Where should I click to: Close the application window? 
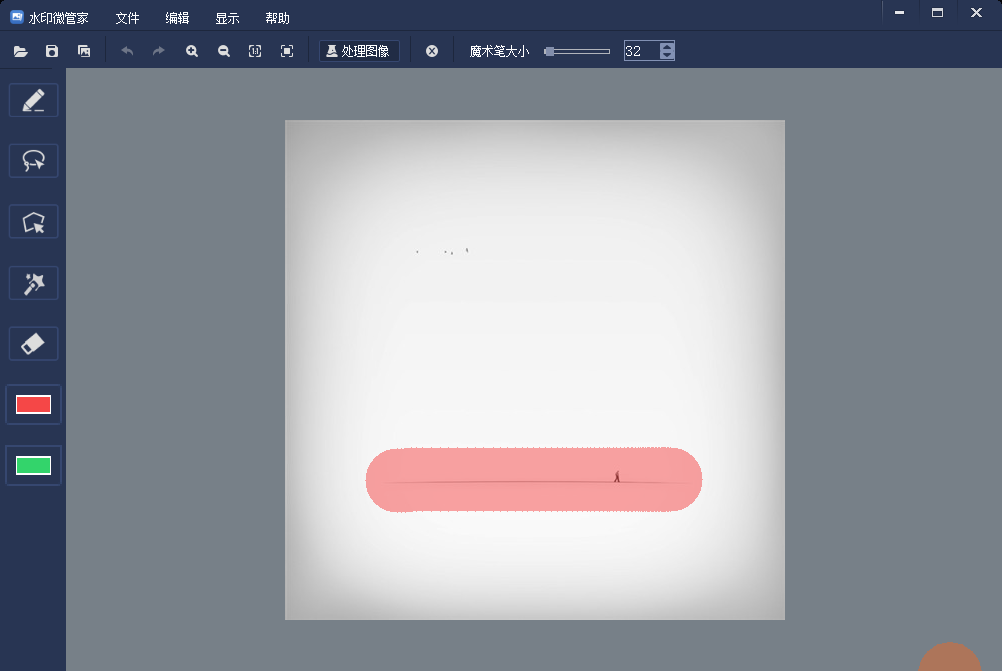click(x=976, y=13)
